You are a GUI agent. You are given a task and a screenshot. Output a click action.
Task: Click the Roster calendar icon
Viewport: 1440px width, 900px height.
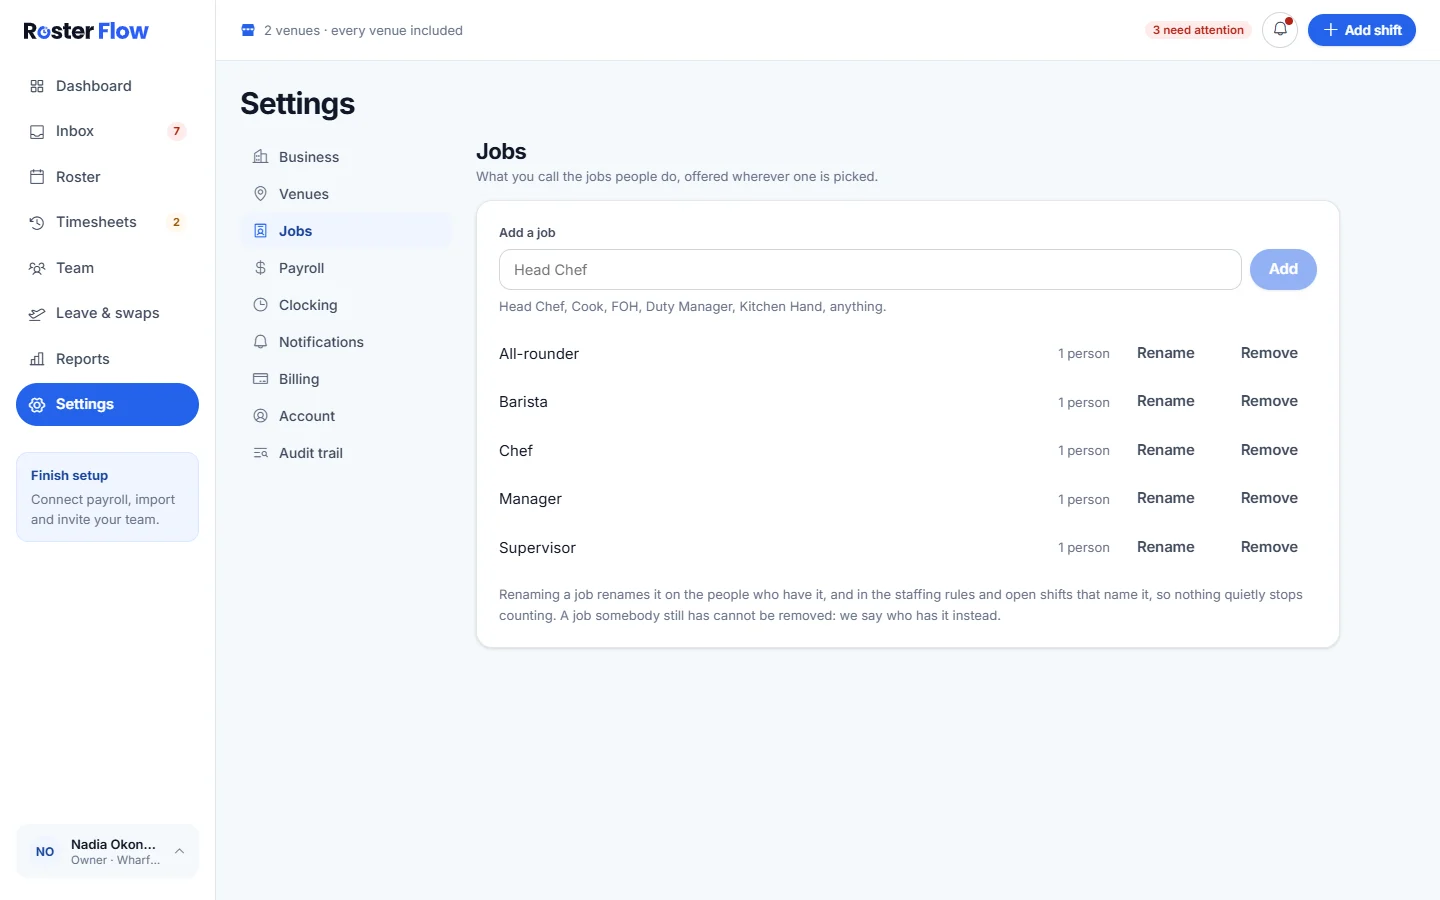(x=37, y=177)
